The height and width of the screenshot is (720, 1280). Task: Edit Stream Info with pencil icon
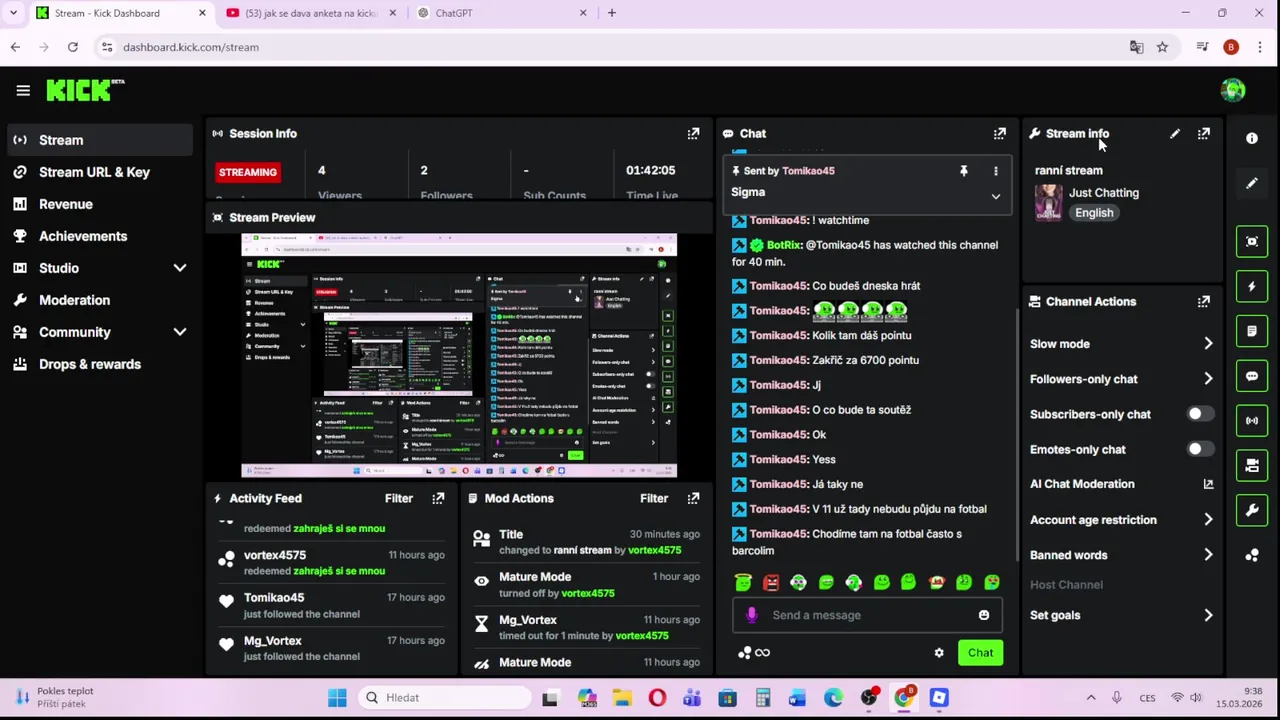[1175, 133]
